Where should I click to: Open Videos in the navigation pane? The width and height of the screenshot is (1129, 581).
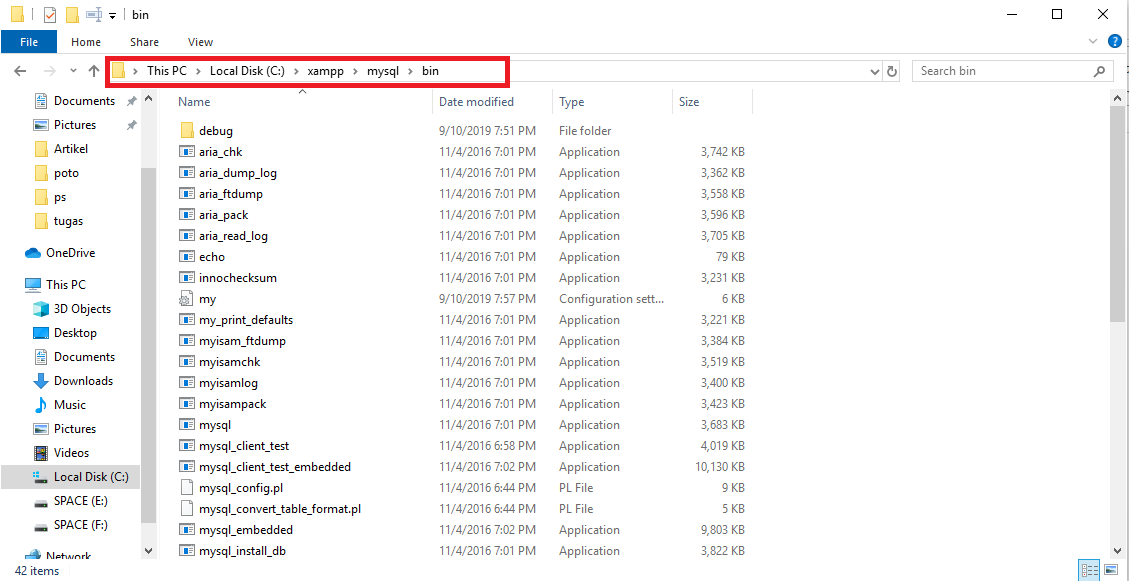pyautogui.click(x=71, y=453)
